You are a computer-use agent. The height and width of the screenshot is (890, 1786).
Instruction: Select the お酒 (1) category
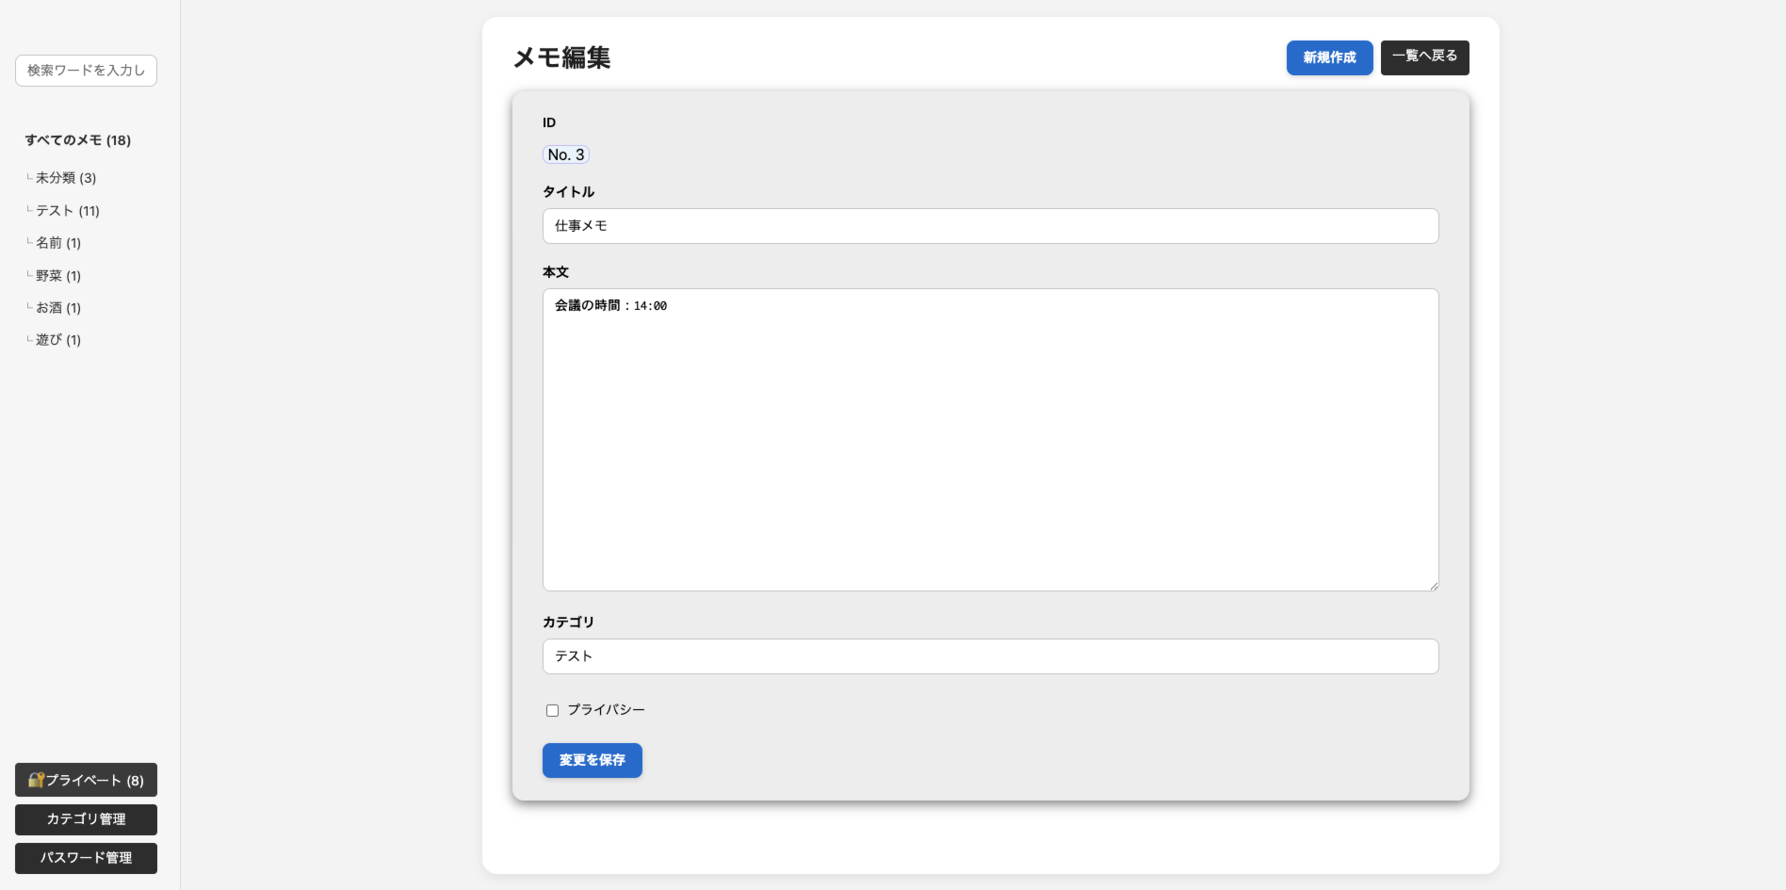click(x=58, y=308)
